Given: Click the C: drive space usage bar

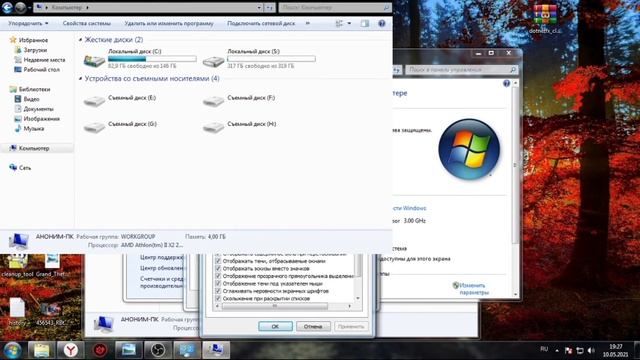Looking at the screenshot, I should (x=152, y=59).
